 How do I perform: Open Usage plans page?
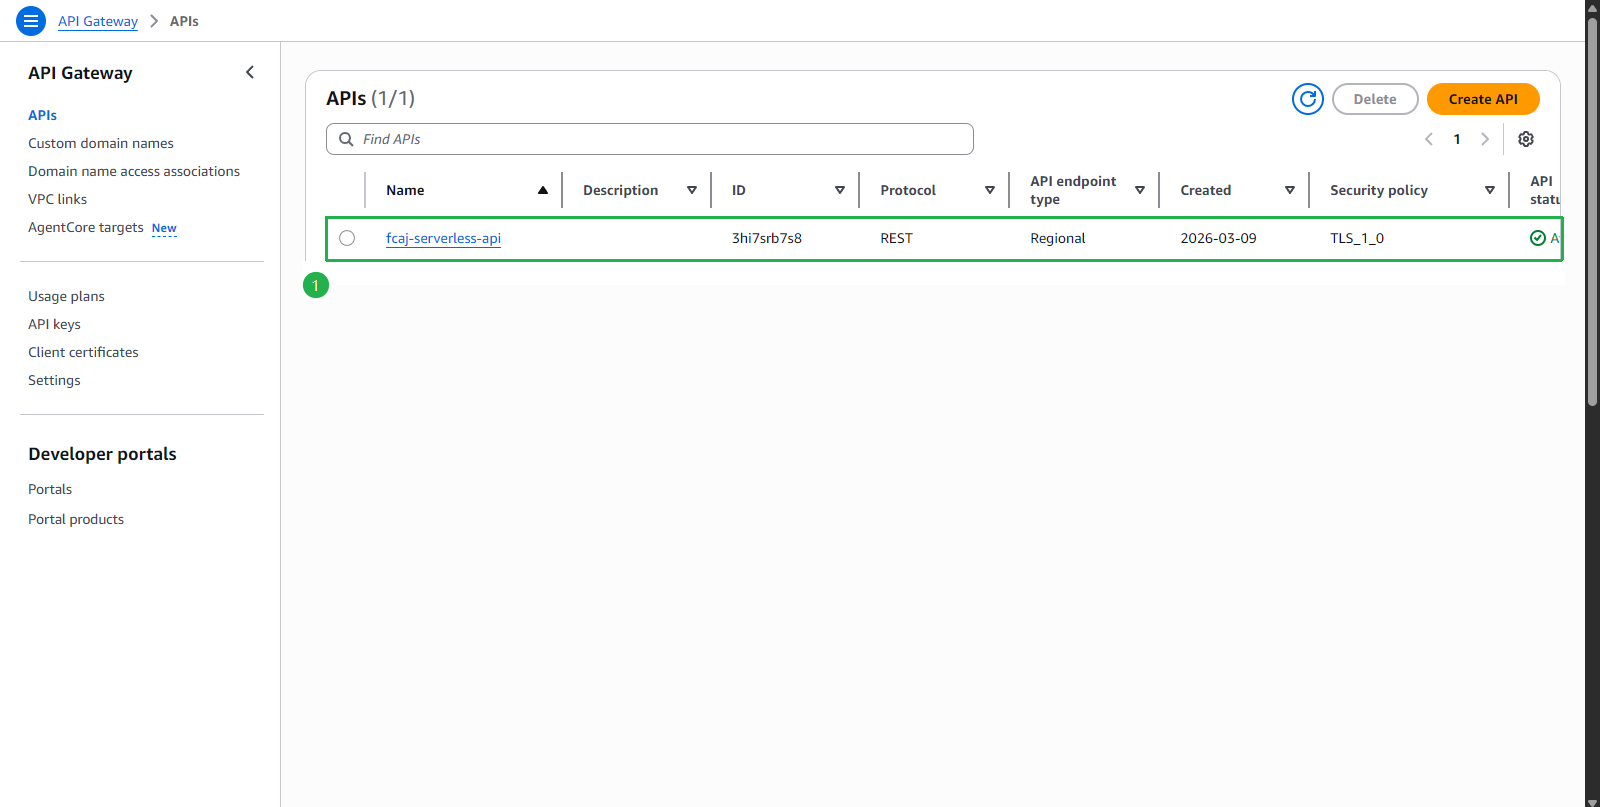[66, 296]
